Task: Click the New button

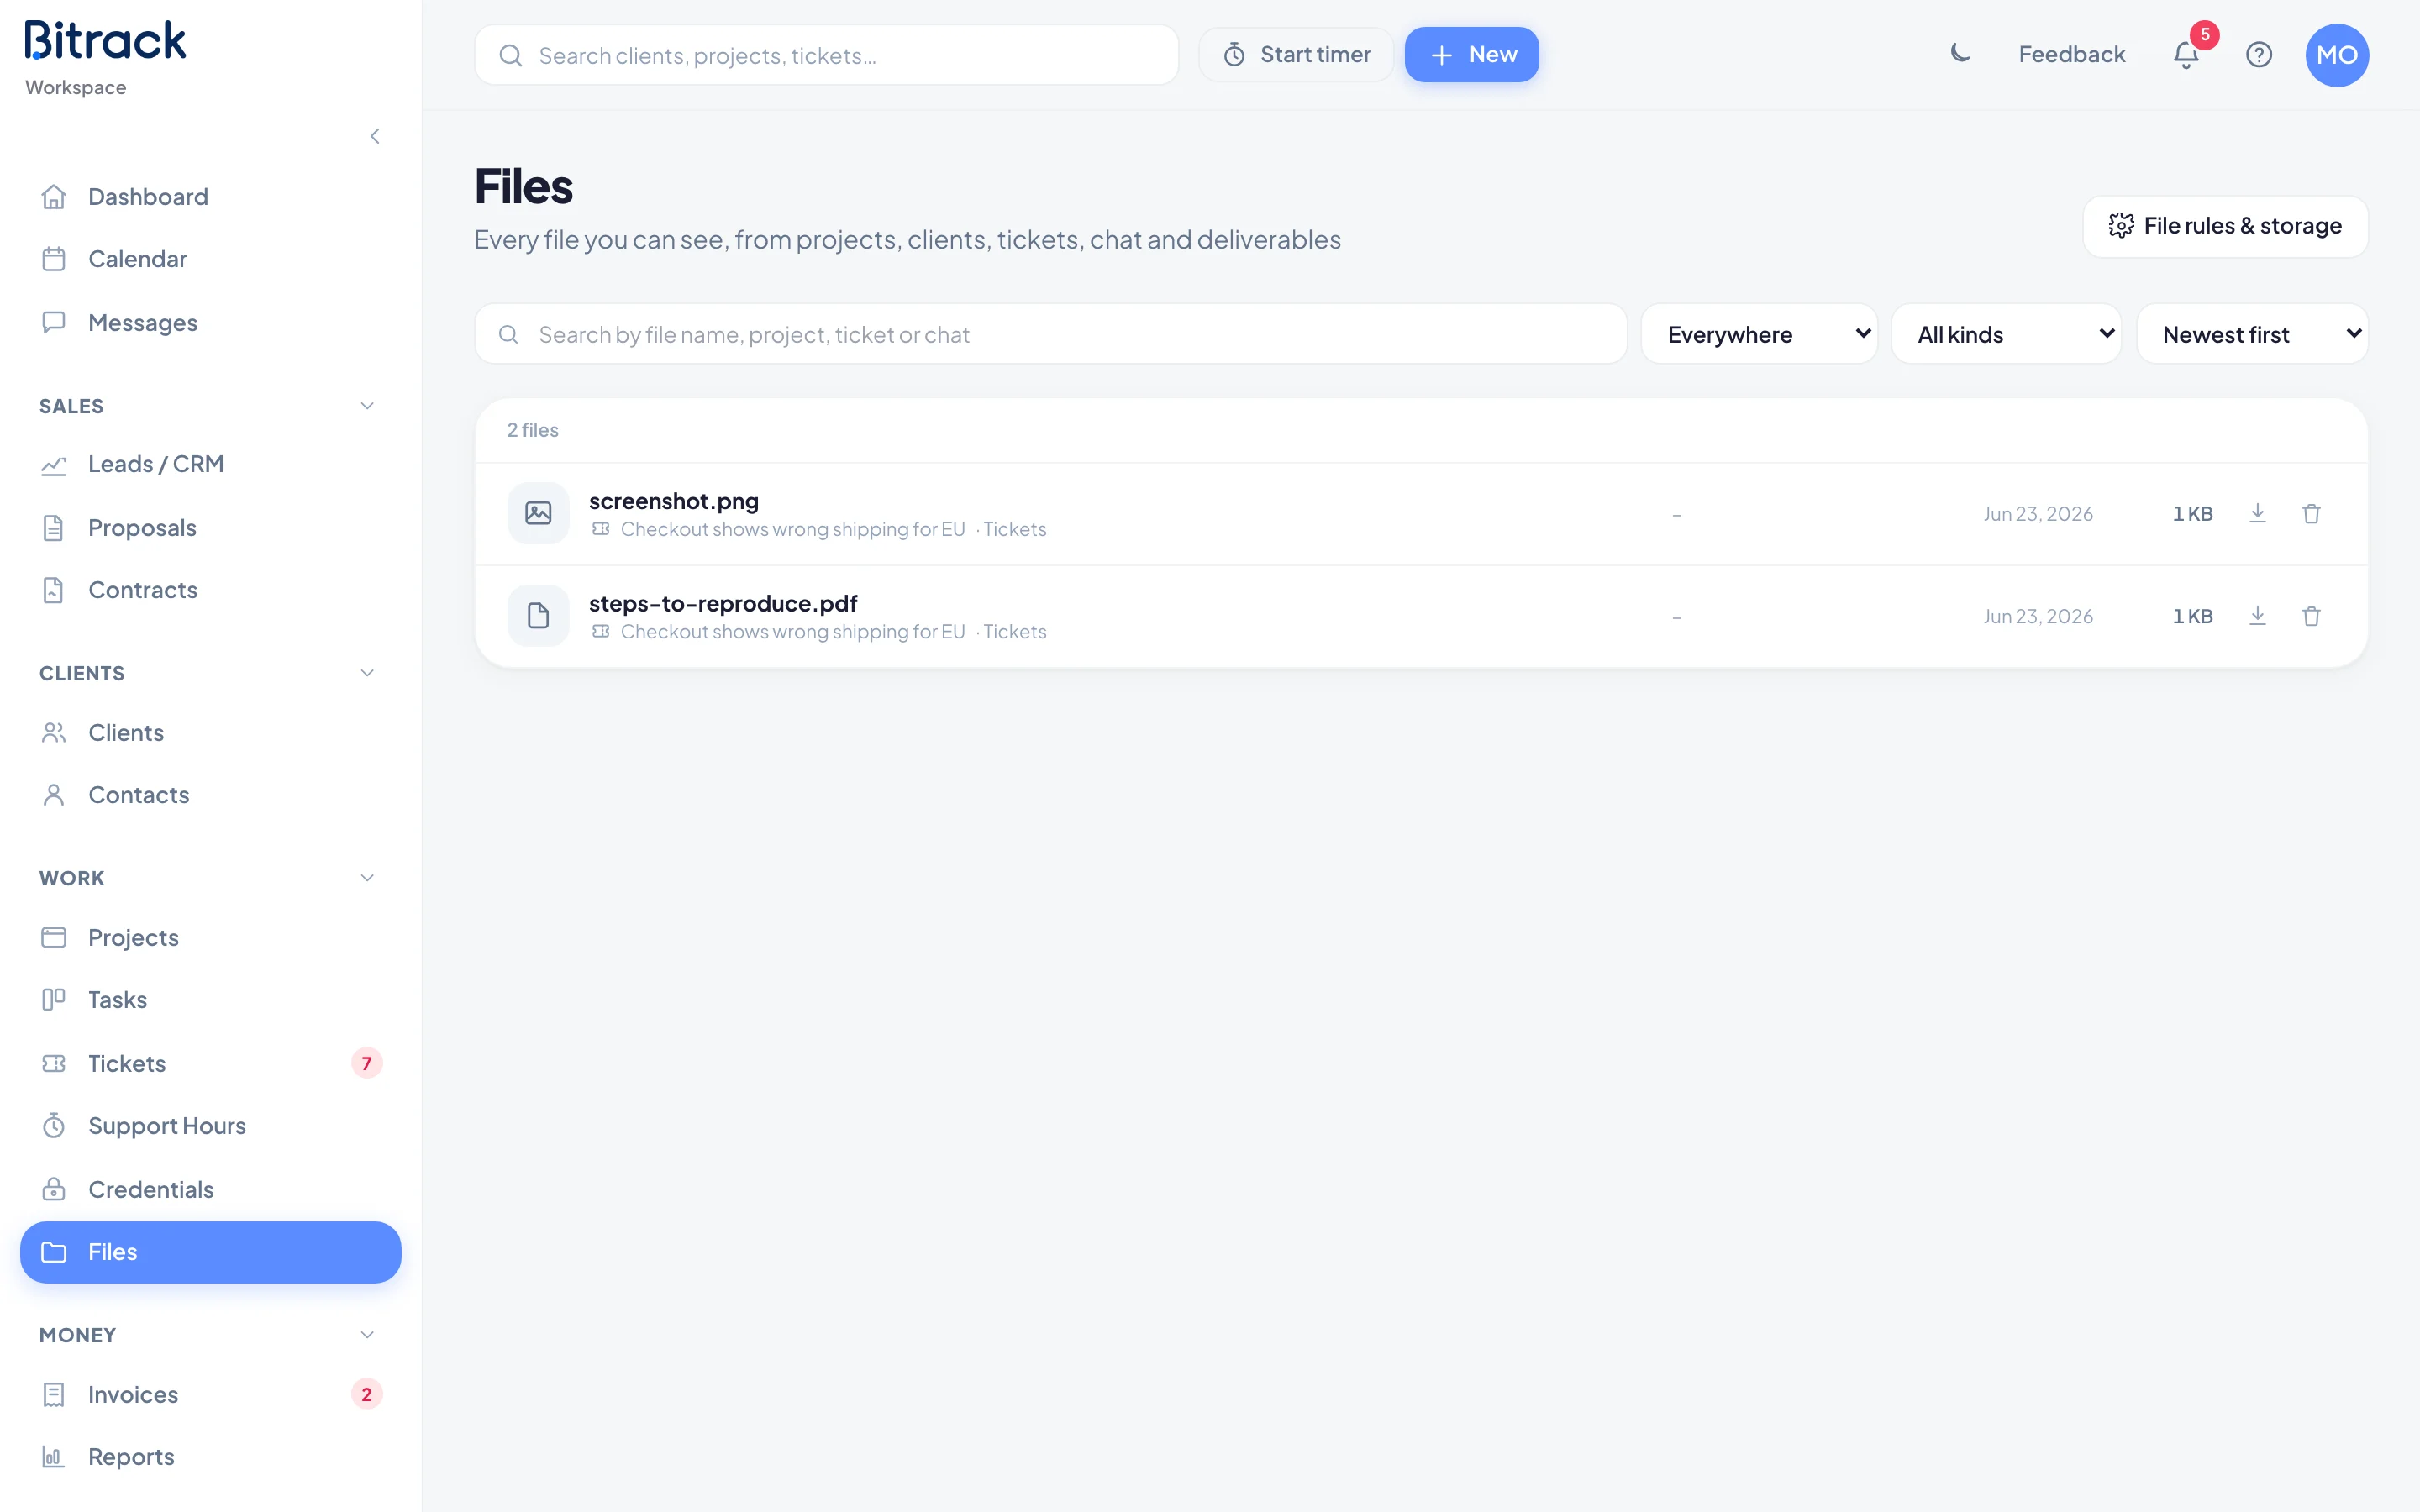Action: coord(1471,55)
